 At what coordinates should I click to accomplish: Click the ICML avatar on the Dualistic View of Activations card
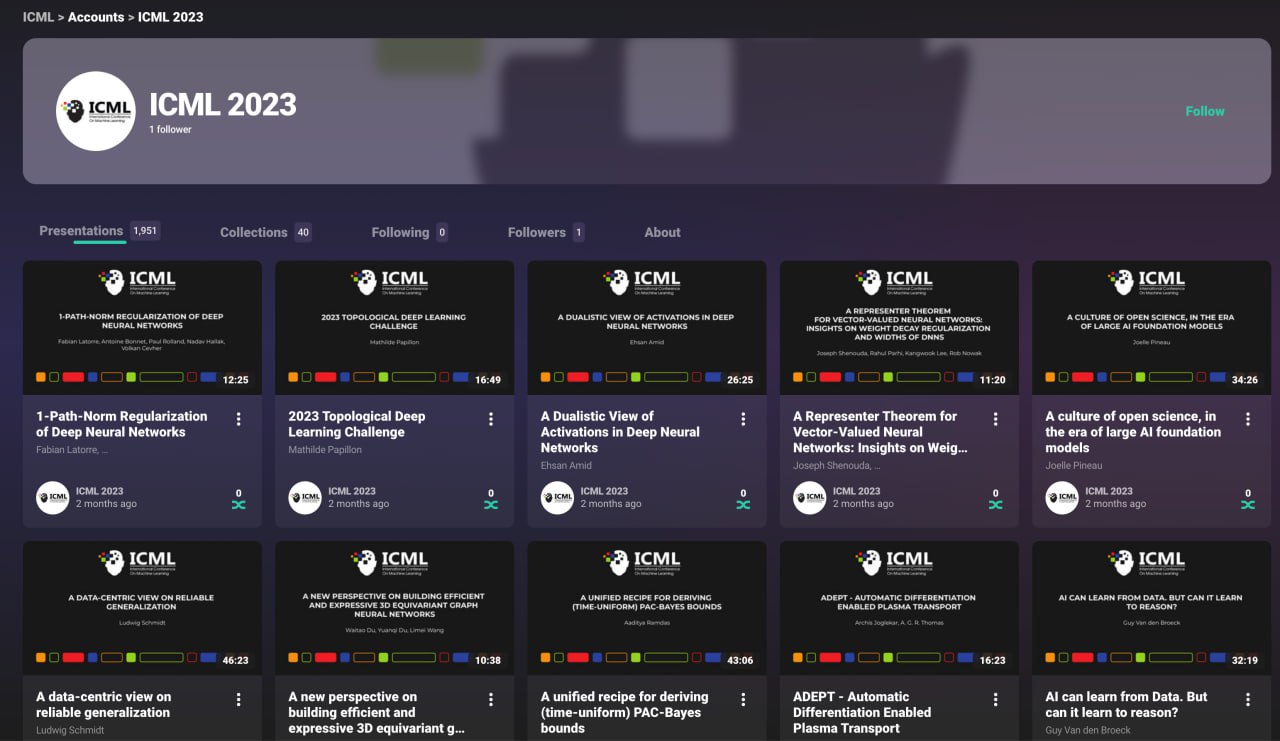click(558, 497)
